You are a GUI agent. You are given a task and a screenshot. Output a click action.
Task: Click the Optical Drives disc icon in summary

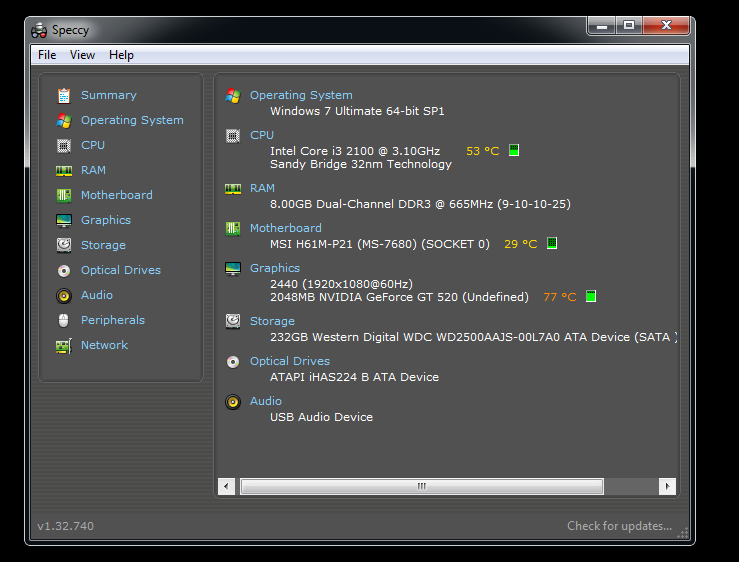click(233, 362)
